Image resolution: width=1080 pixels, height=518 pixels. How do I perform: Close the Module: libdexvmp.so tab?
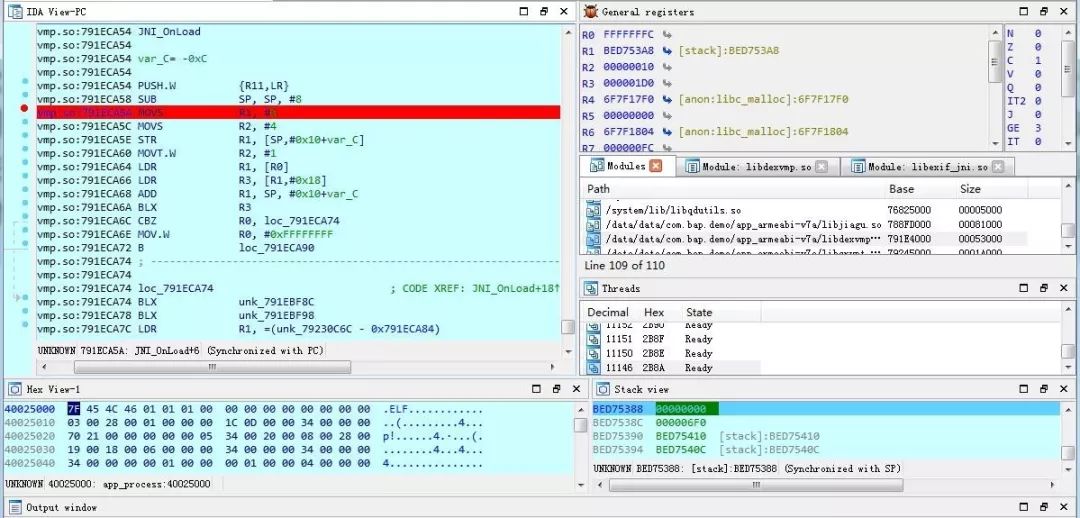[821, 167]
